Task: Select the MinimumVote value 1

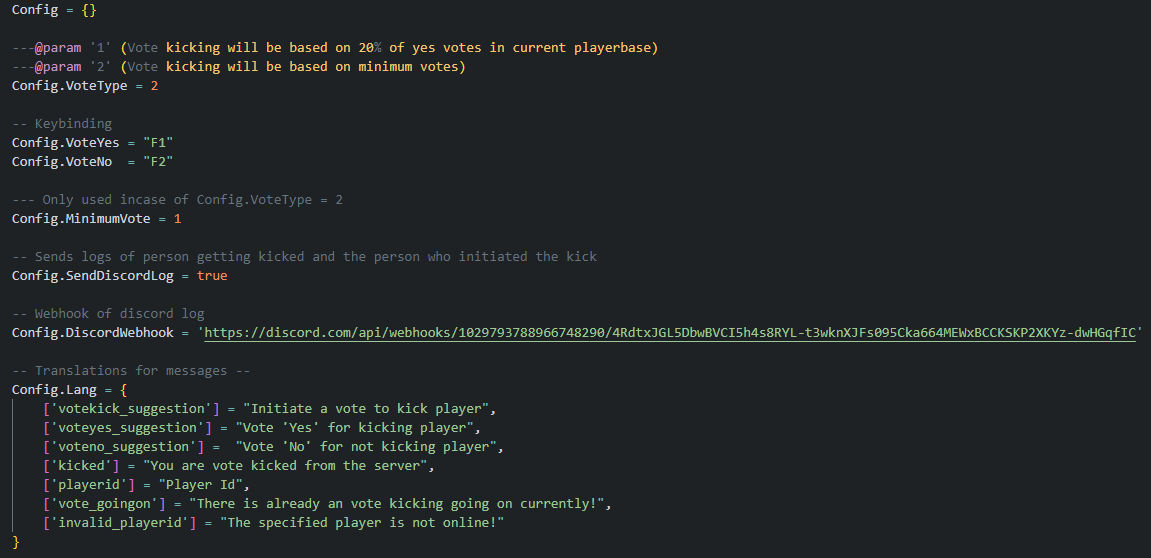Action: coord(177,218)
